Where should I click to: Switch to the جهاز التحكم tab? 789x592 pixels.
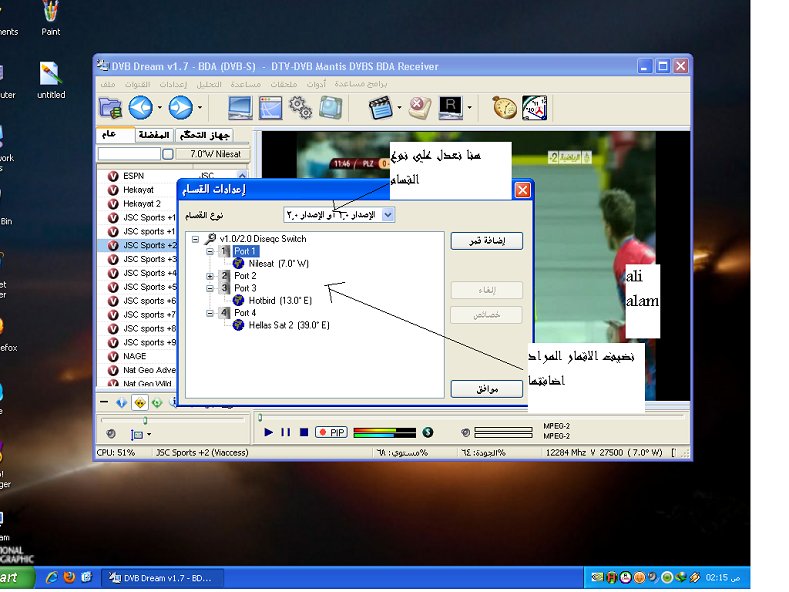click(205, 135)
